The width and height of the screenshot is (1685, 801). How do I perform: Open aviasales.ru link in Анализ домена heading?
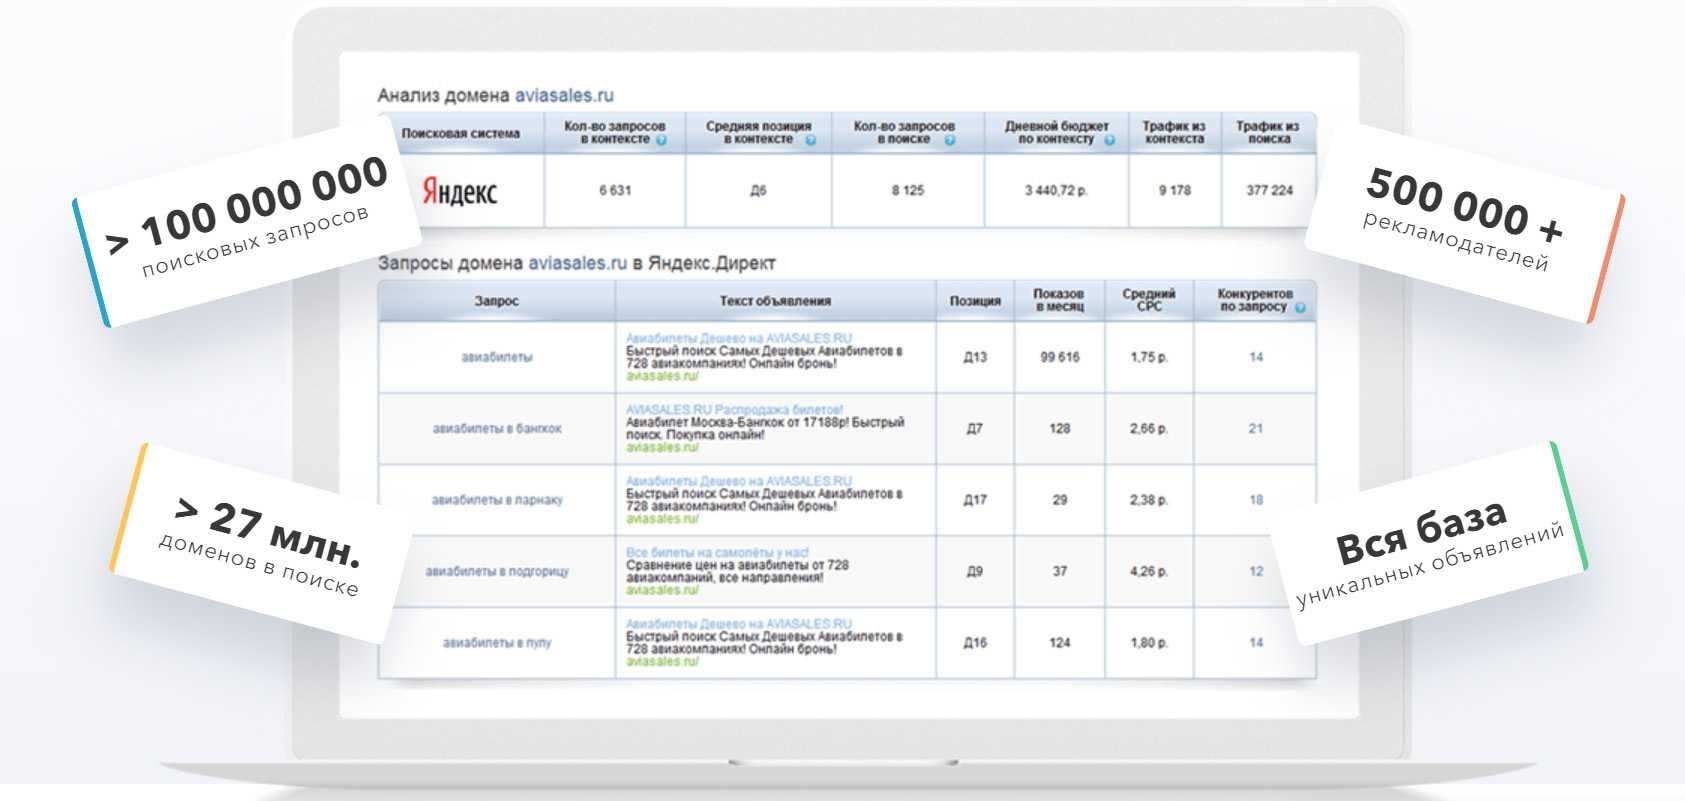564,96
